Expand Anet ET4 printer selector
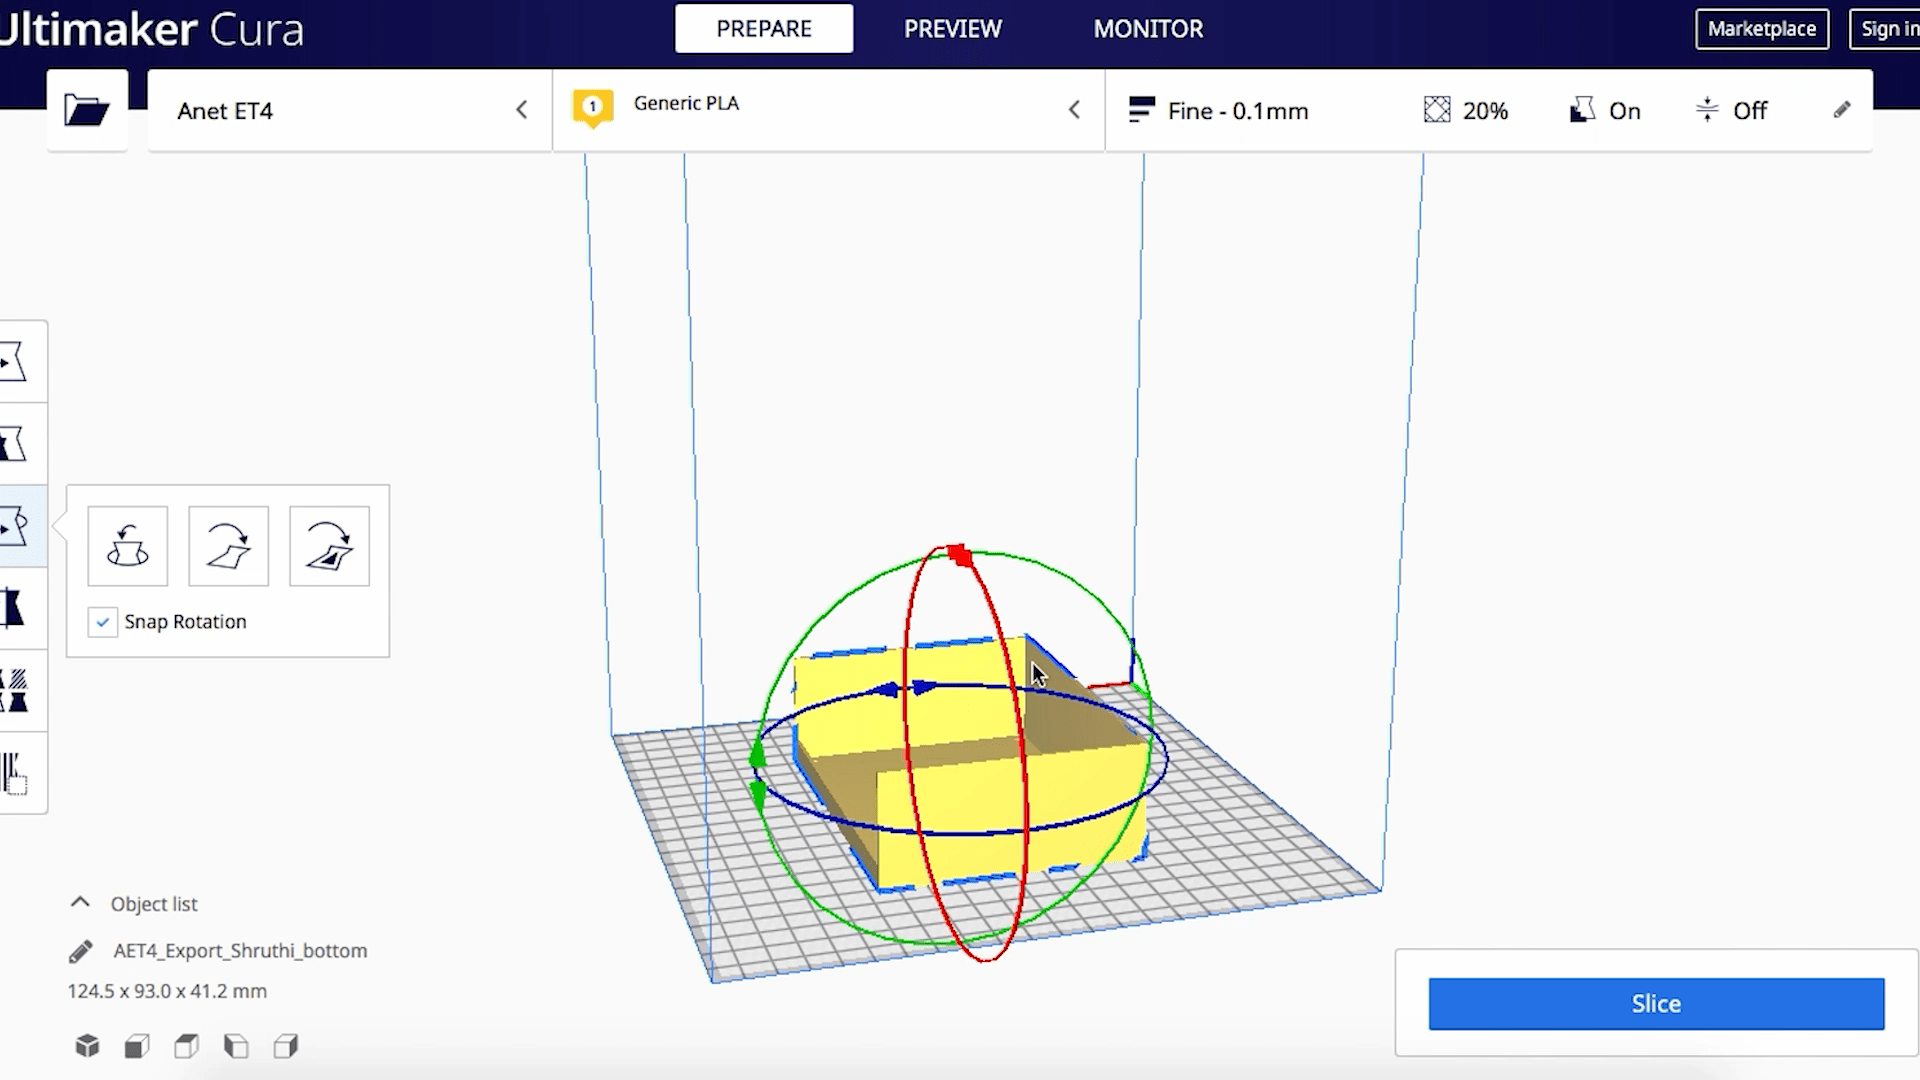Screen dimensions: 1920x1080 tap(350, 110)
